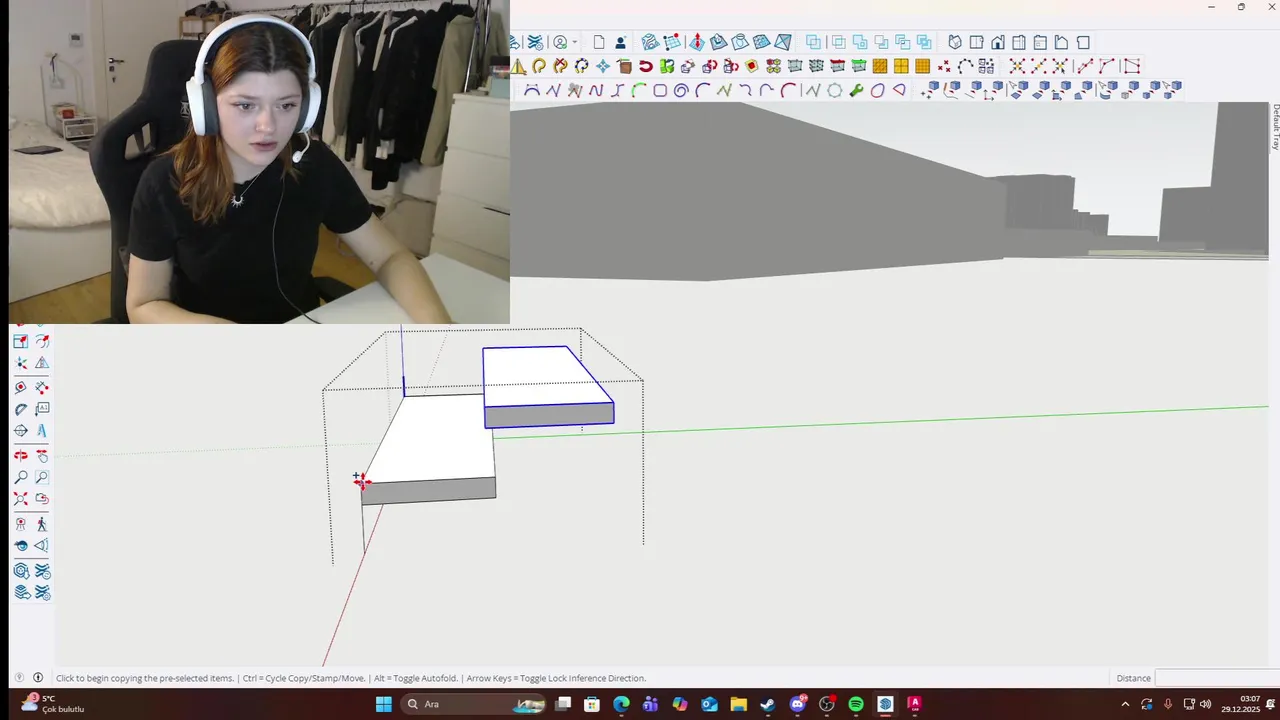Click the Intersect solid tool
This screenshot has width=1280, height=720.
click(x=838, y=42)
